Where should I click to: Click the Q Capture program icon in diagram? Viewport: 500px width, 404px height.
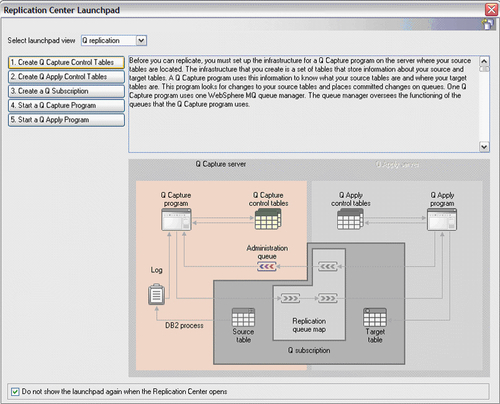(176, 219)
